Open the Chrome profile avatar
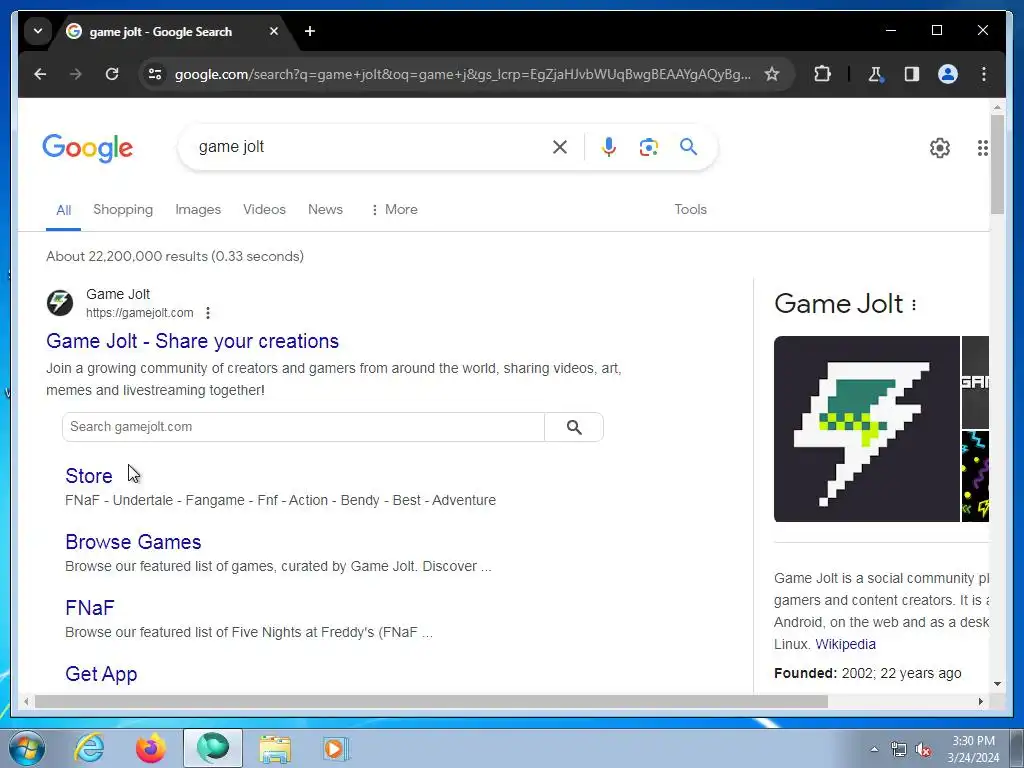The width and height of the screenshot is (1024, 768). click(948, 74)
